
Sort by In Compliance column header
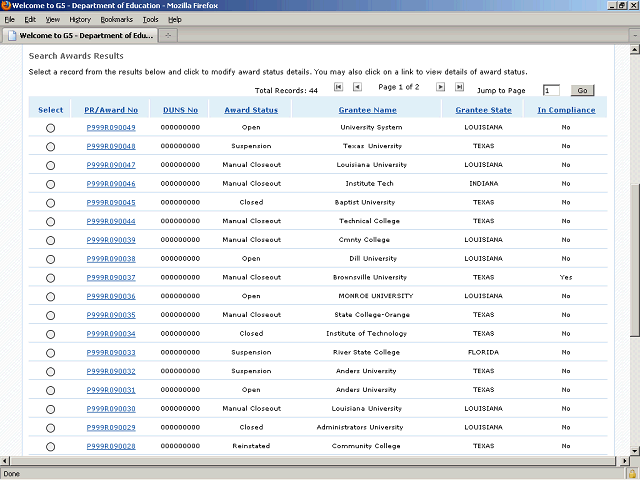coord(566,110)
